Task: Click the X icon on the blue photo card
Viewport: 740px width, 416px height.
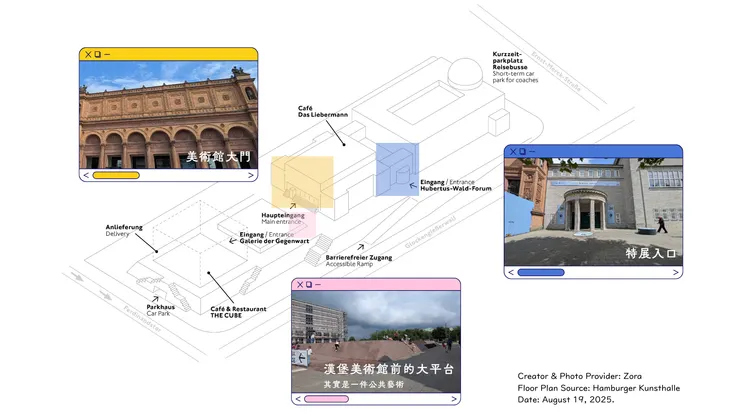Action: (513, 152)
